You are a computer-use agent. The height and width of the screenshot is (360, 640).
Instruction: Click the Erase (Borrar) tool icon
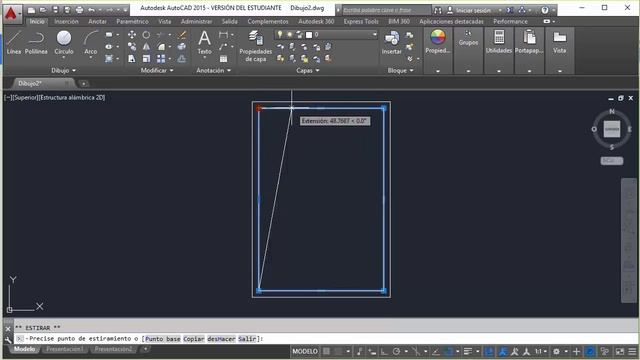pyautogui.click(x=182, y=35)
